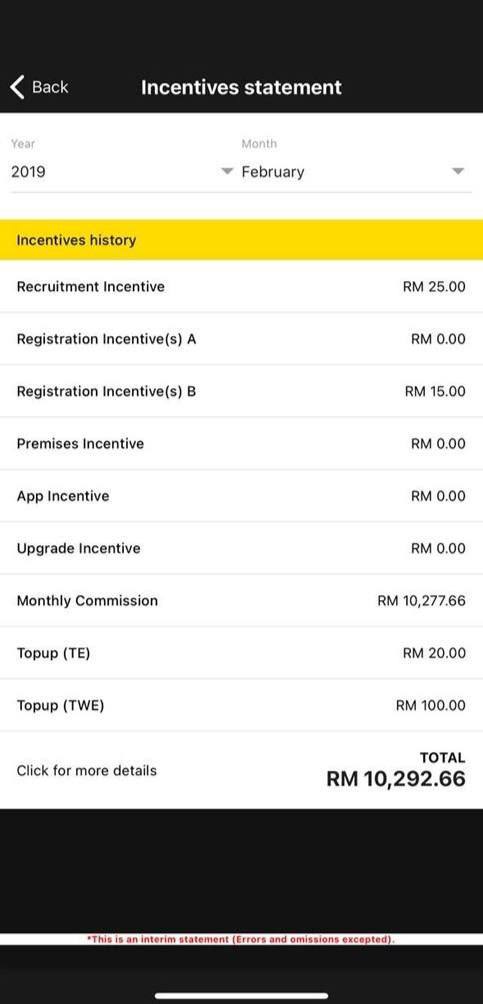483x1004 pixels.
Task: Open the Recruitment Incentive row
Action: click(x=242, y=287)
